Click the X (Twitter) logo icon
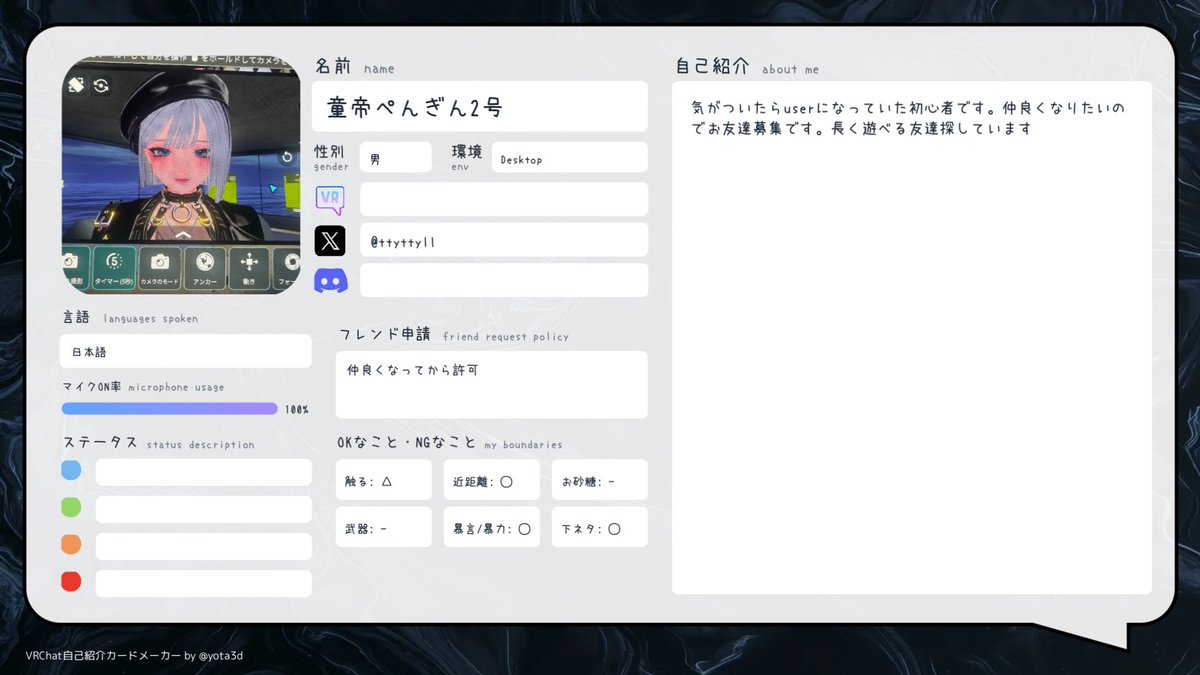Viewport: 1200px width, 675px height. [x=330, y=240]
